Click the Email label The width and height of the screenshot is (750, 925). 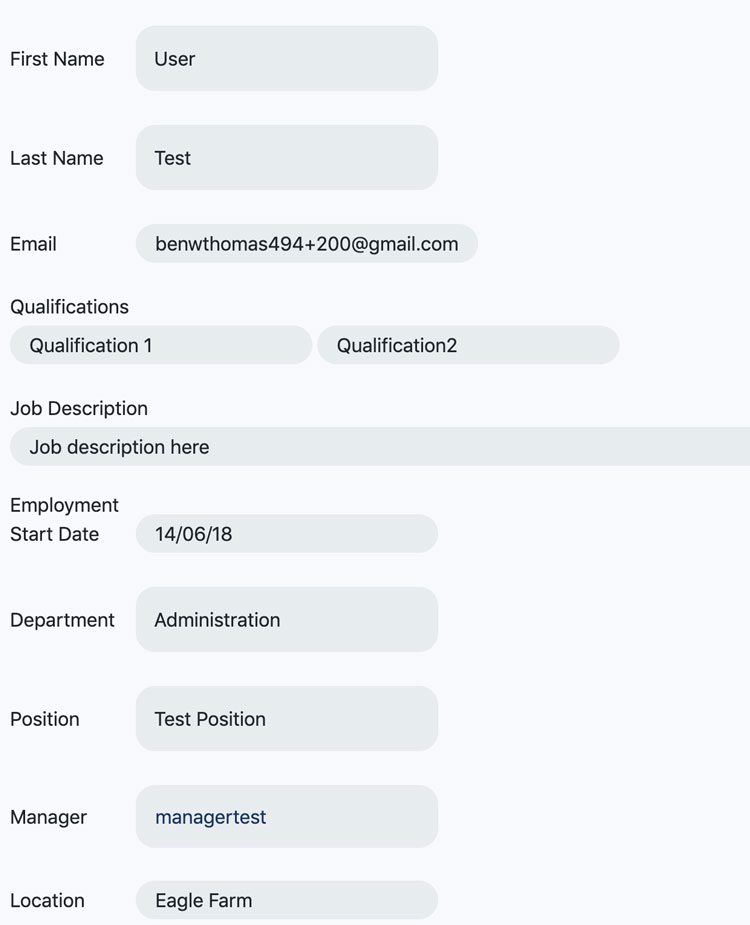point(33,243)
